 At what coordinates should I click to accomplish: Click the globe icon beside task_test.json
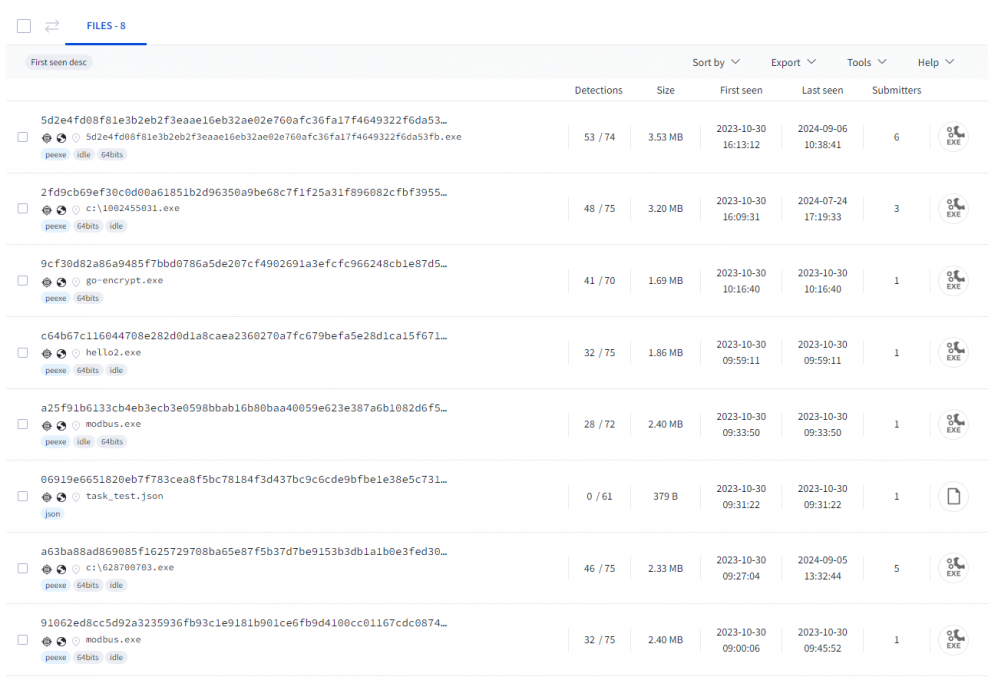coord(61,496)
